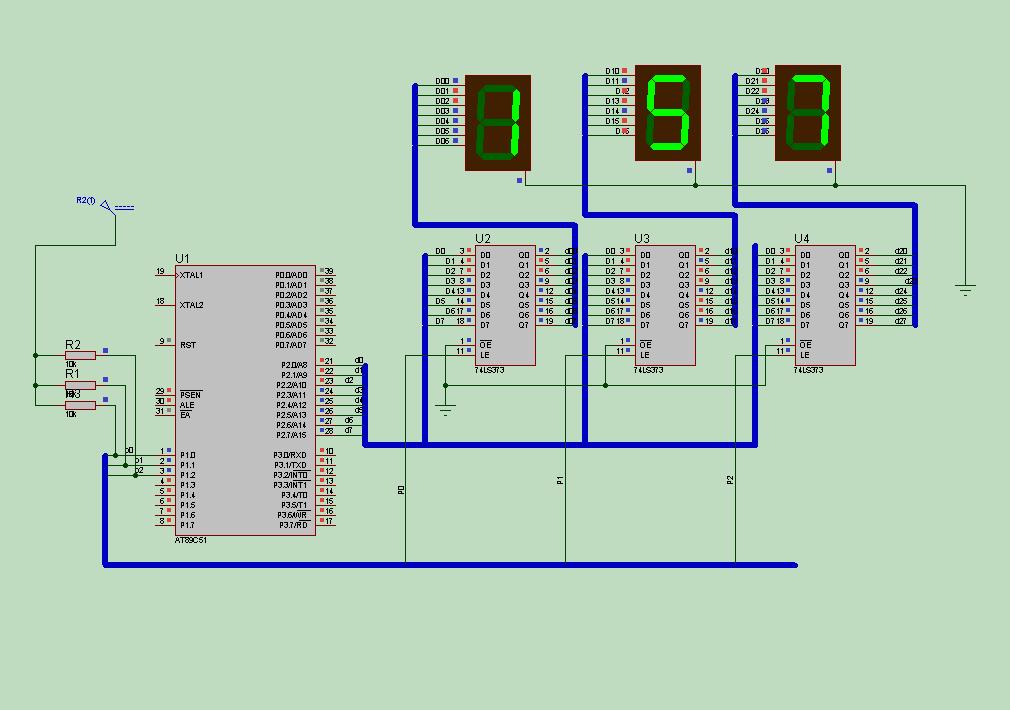Click the ALE pin label on U1
This screenshot has height=710, width=1010.
coord(187,405)
